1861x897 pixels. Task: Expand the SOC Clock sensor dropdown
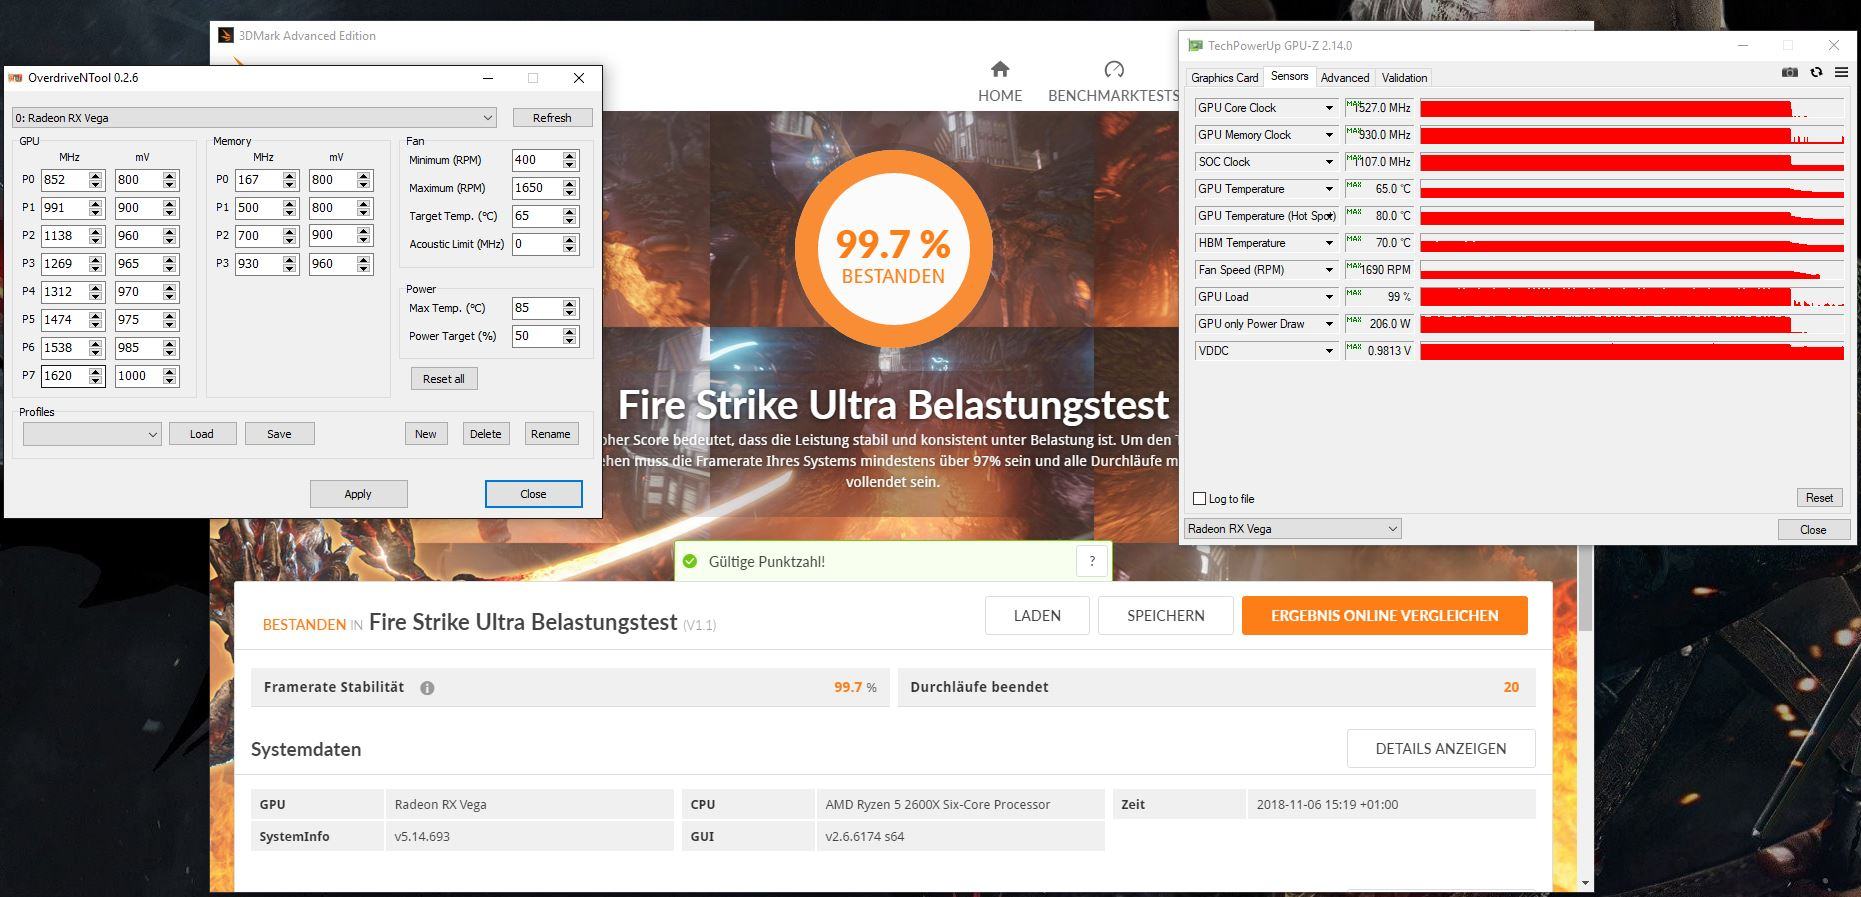click(x=1329, y=162)
